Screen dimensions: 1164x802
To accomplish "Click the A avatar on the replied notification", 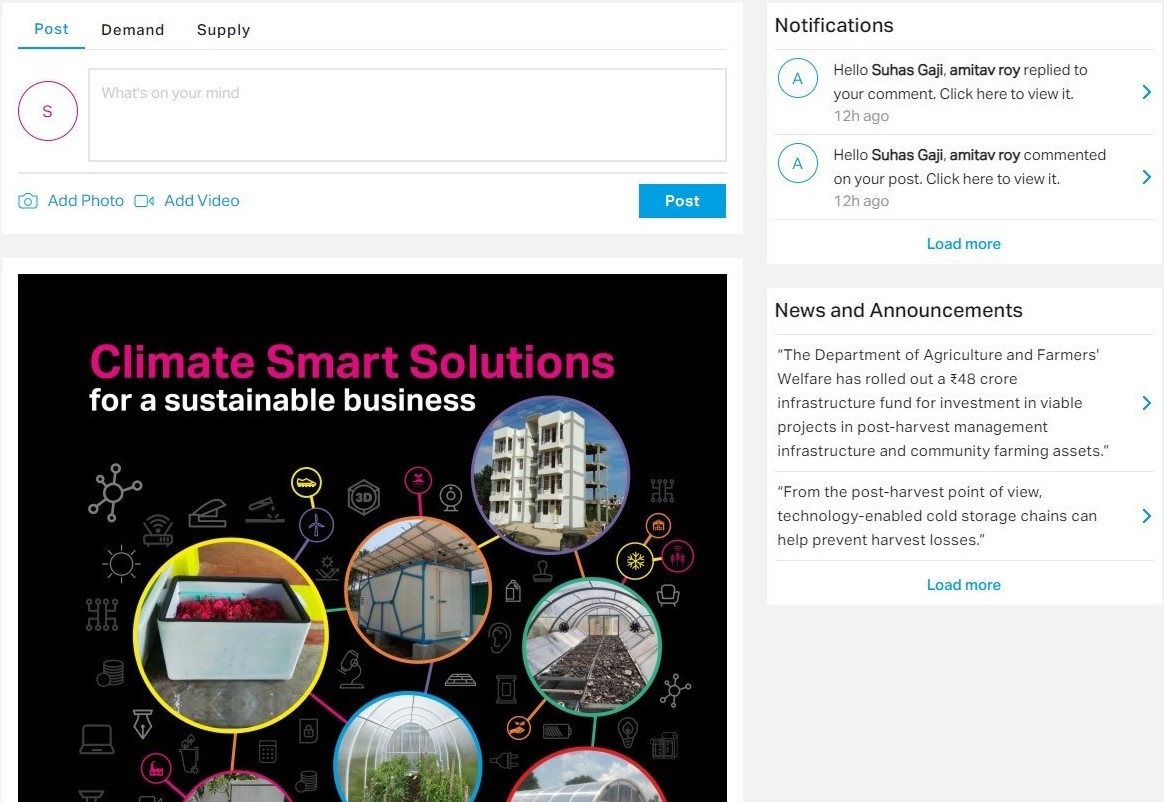I will pos(798,78).
